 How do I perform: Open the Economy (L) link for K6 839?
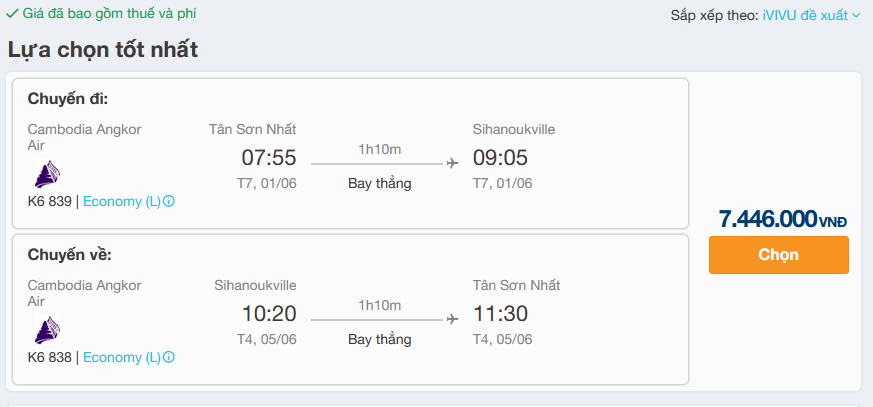122,202
